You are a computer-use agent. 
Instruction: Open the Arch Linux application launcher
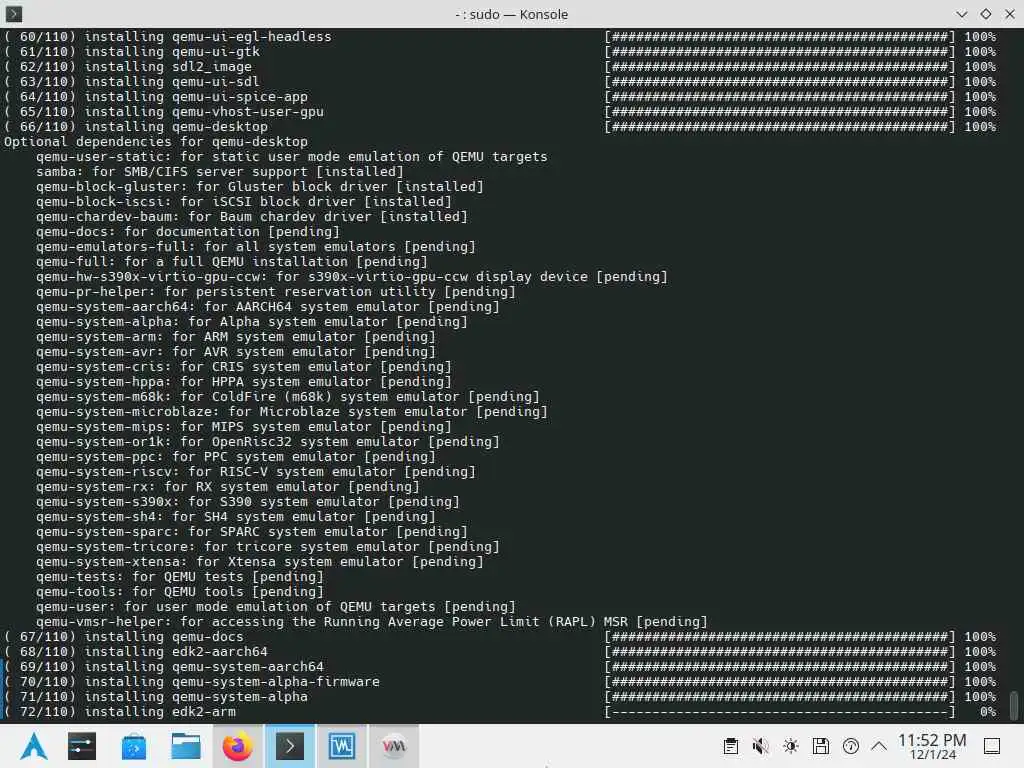point(33,746)
